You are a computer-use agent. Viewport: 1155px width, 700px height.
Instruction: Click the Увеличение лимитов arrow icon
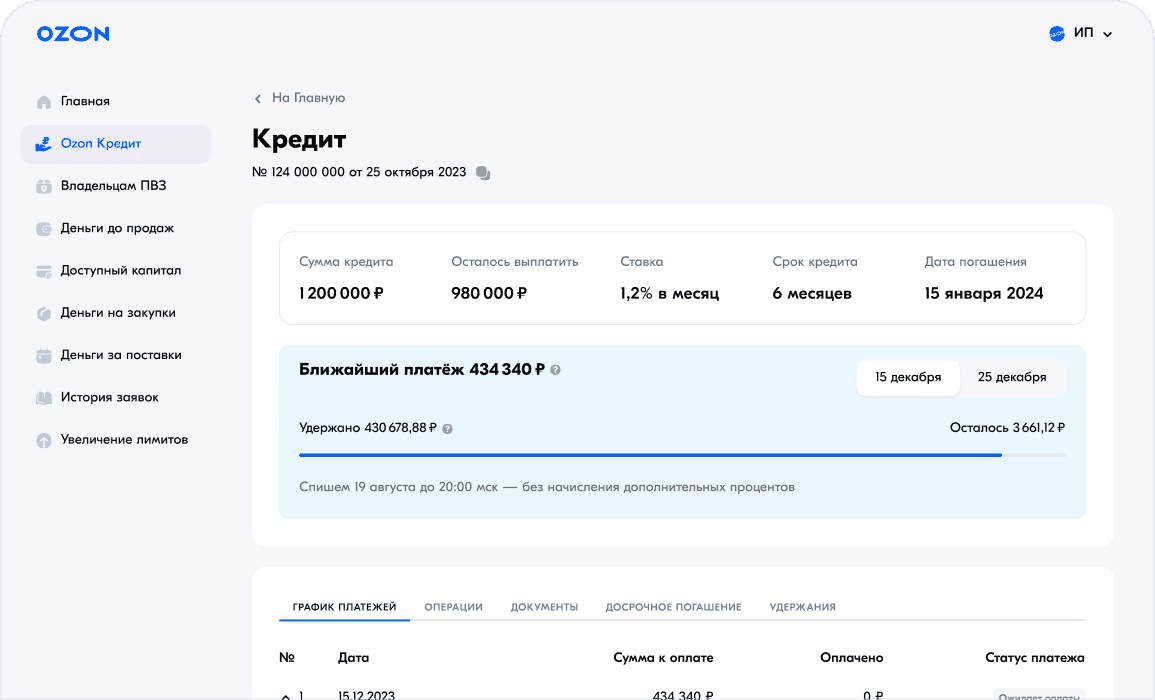pyautogui.click(x=44, y=441)
